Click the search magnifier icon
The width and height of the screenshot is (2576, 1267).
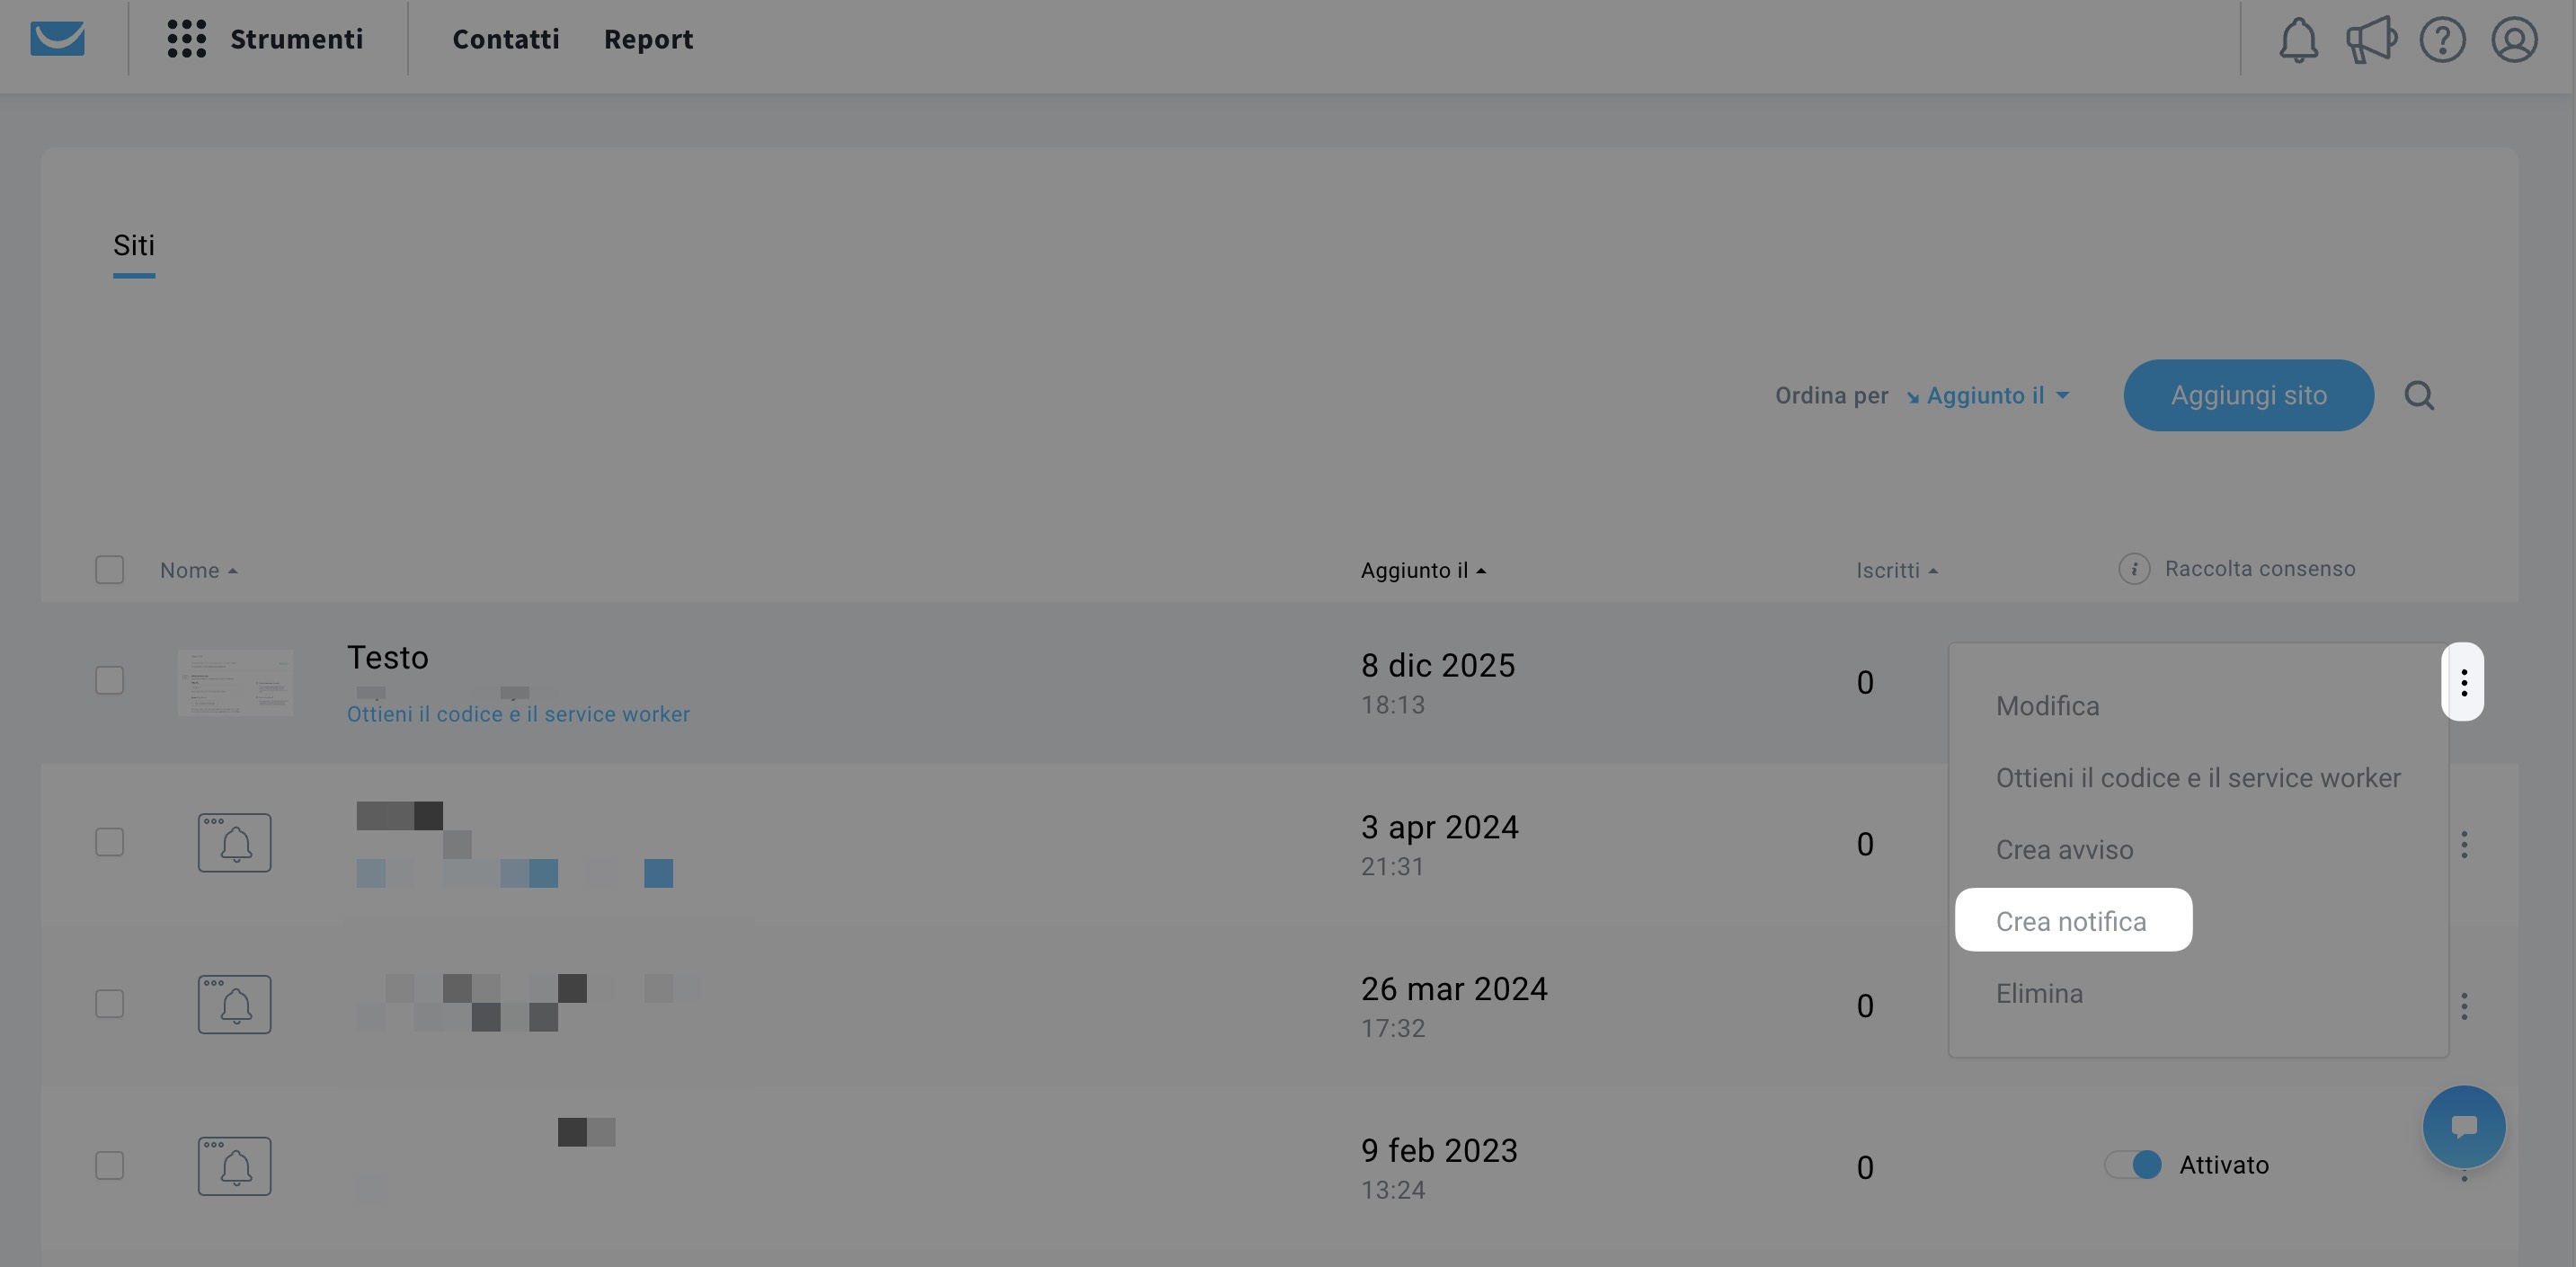(2418, 396)
